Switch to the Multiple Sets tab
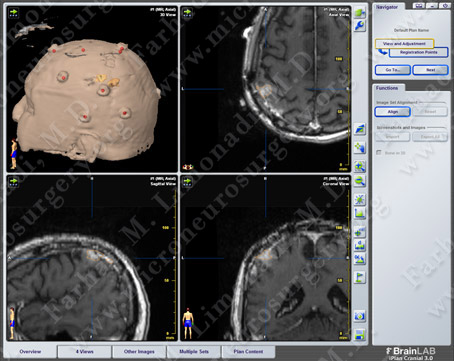Screen dimensions: 454x361 tap(194, 351)
